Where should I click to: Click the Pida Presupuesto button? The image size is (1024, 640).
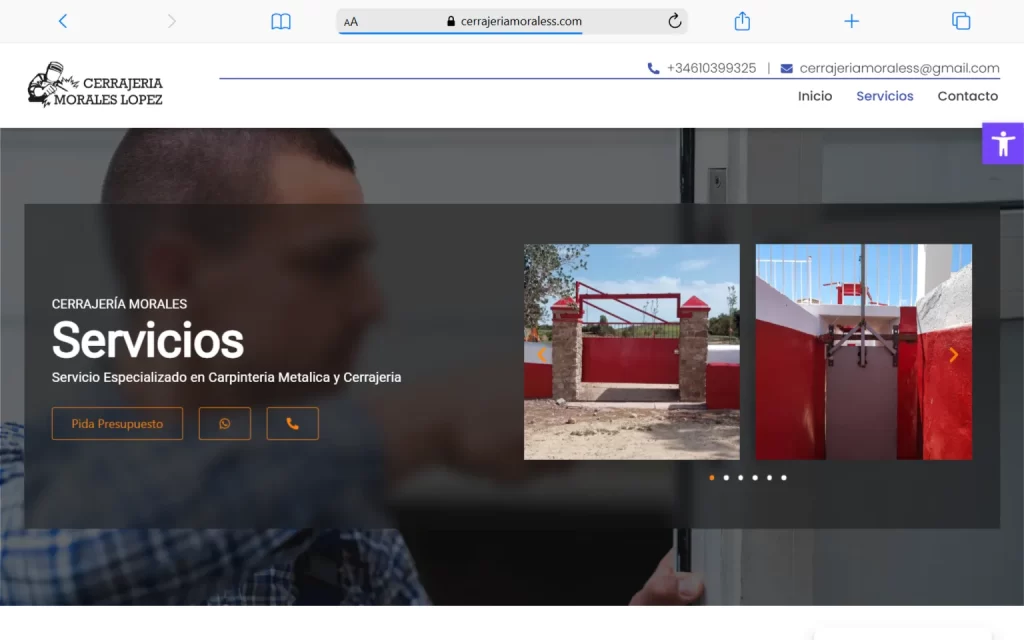(117, 424)
